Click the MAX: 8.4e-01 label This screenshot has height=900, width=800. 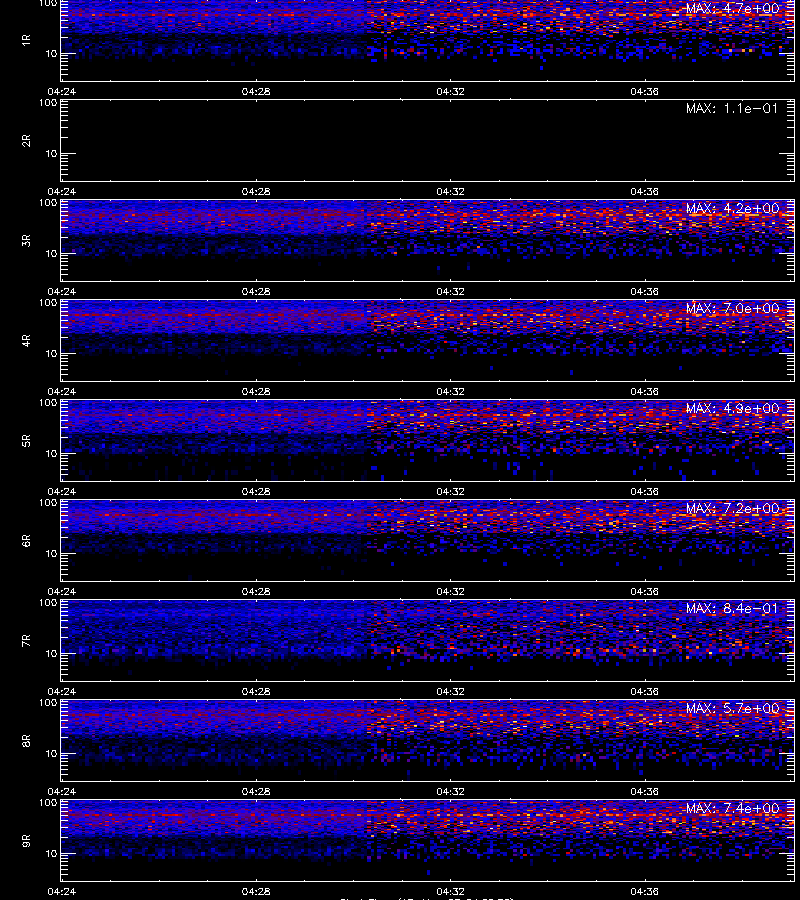[x=732, y=608]
